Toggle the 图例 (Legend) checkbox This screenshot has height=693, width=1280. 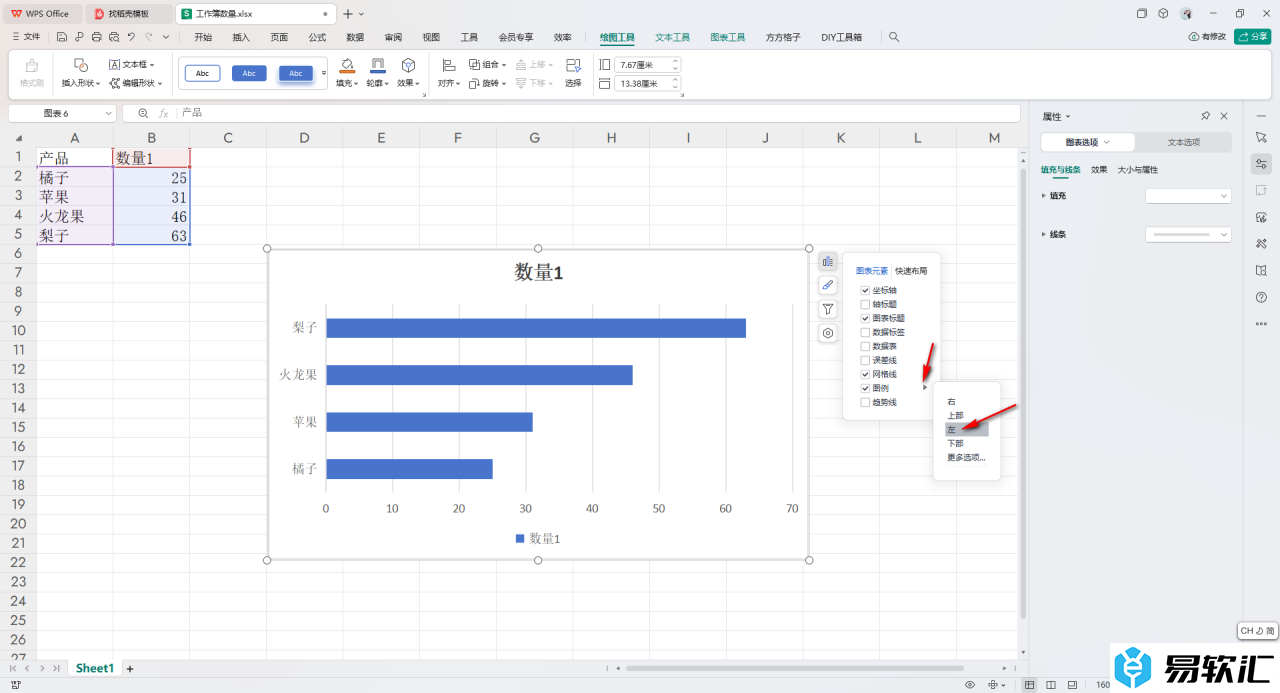(865, 388)
